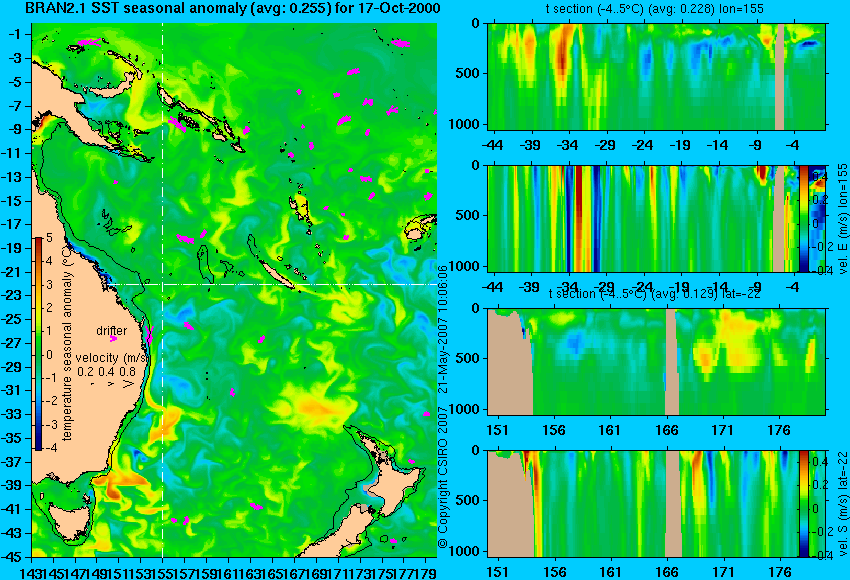850x580 pixels.
Task: Click the '176' tick under southward velocity section
Action: (x=780, y=572)
